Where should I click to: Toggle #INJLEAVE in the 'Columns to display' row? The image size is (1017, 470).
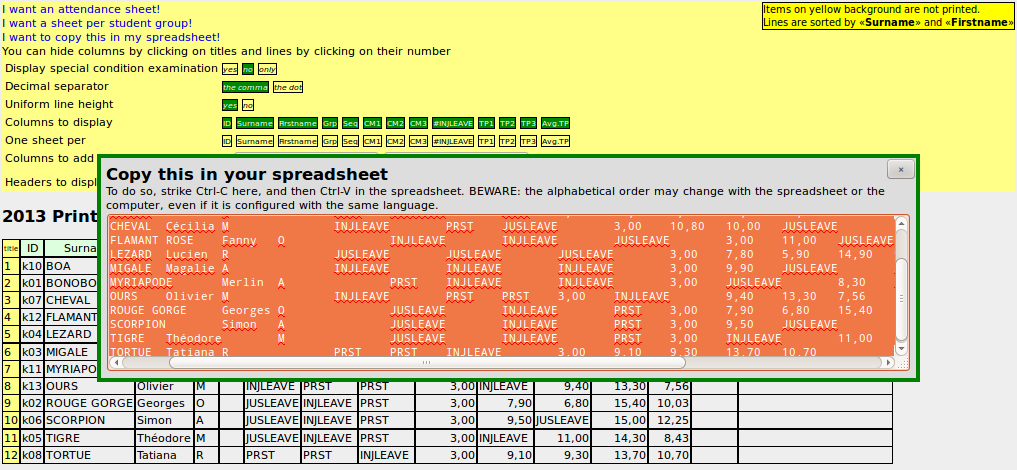[x=452, y=123]
